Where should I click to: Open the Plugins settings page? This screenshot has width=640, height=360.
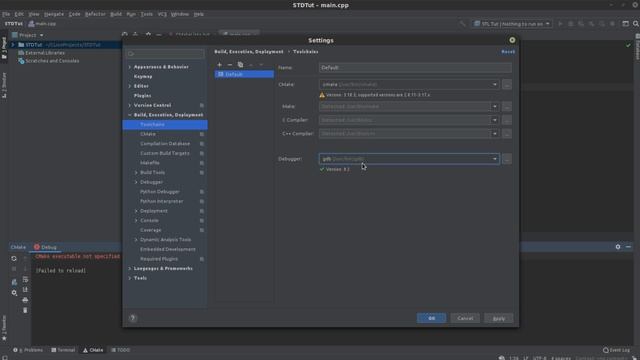(x=142, y=96)
